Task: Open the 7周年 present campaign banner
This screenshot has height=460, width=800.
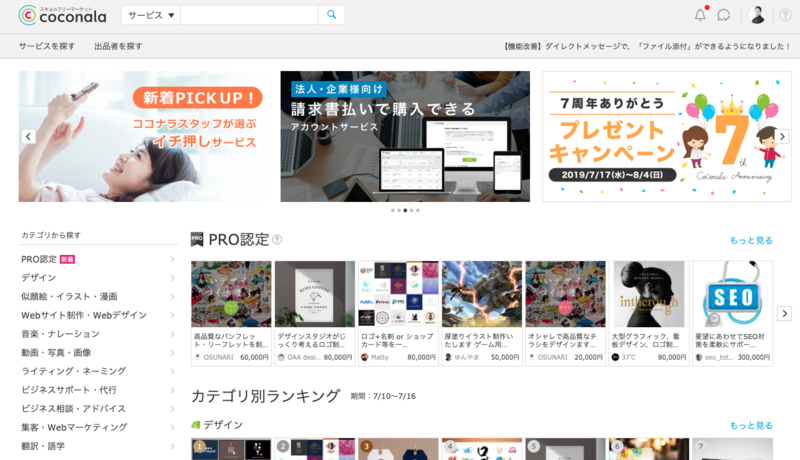Action: tap(667, 136)
